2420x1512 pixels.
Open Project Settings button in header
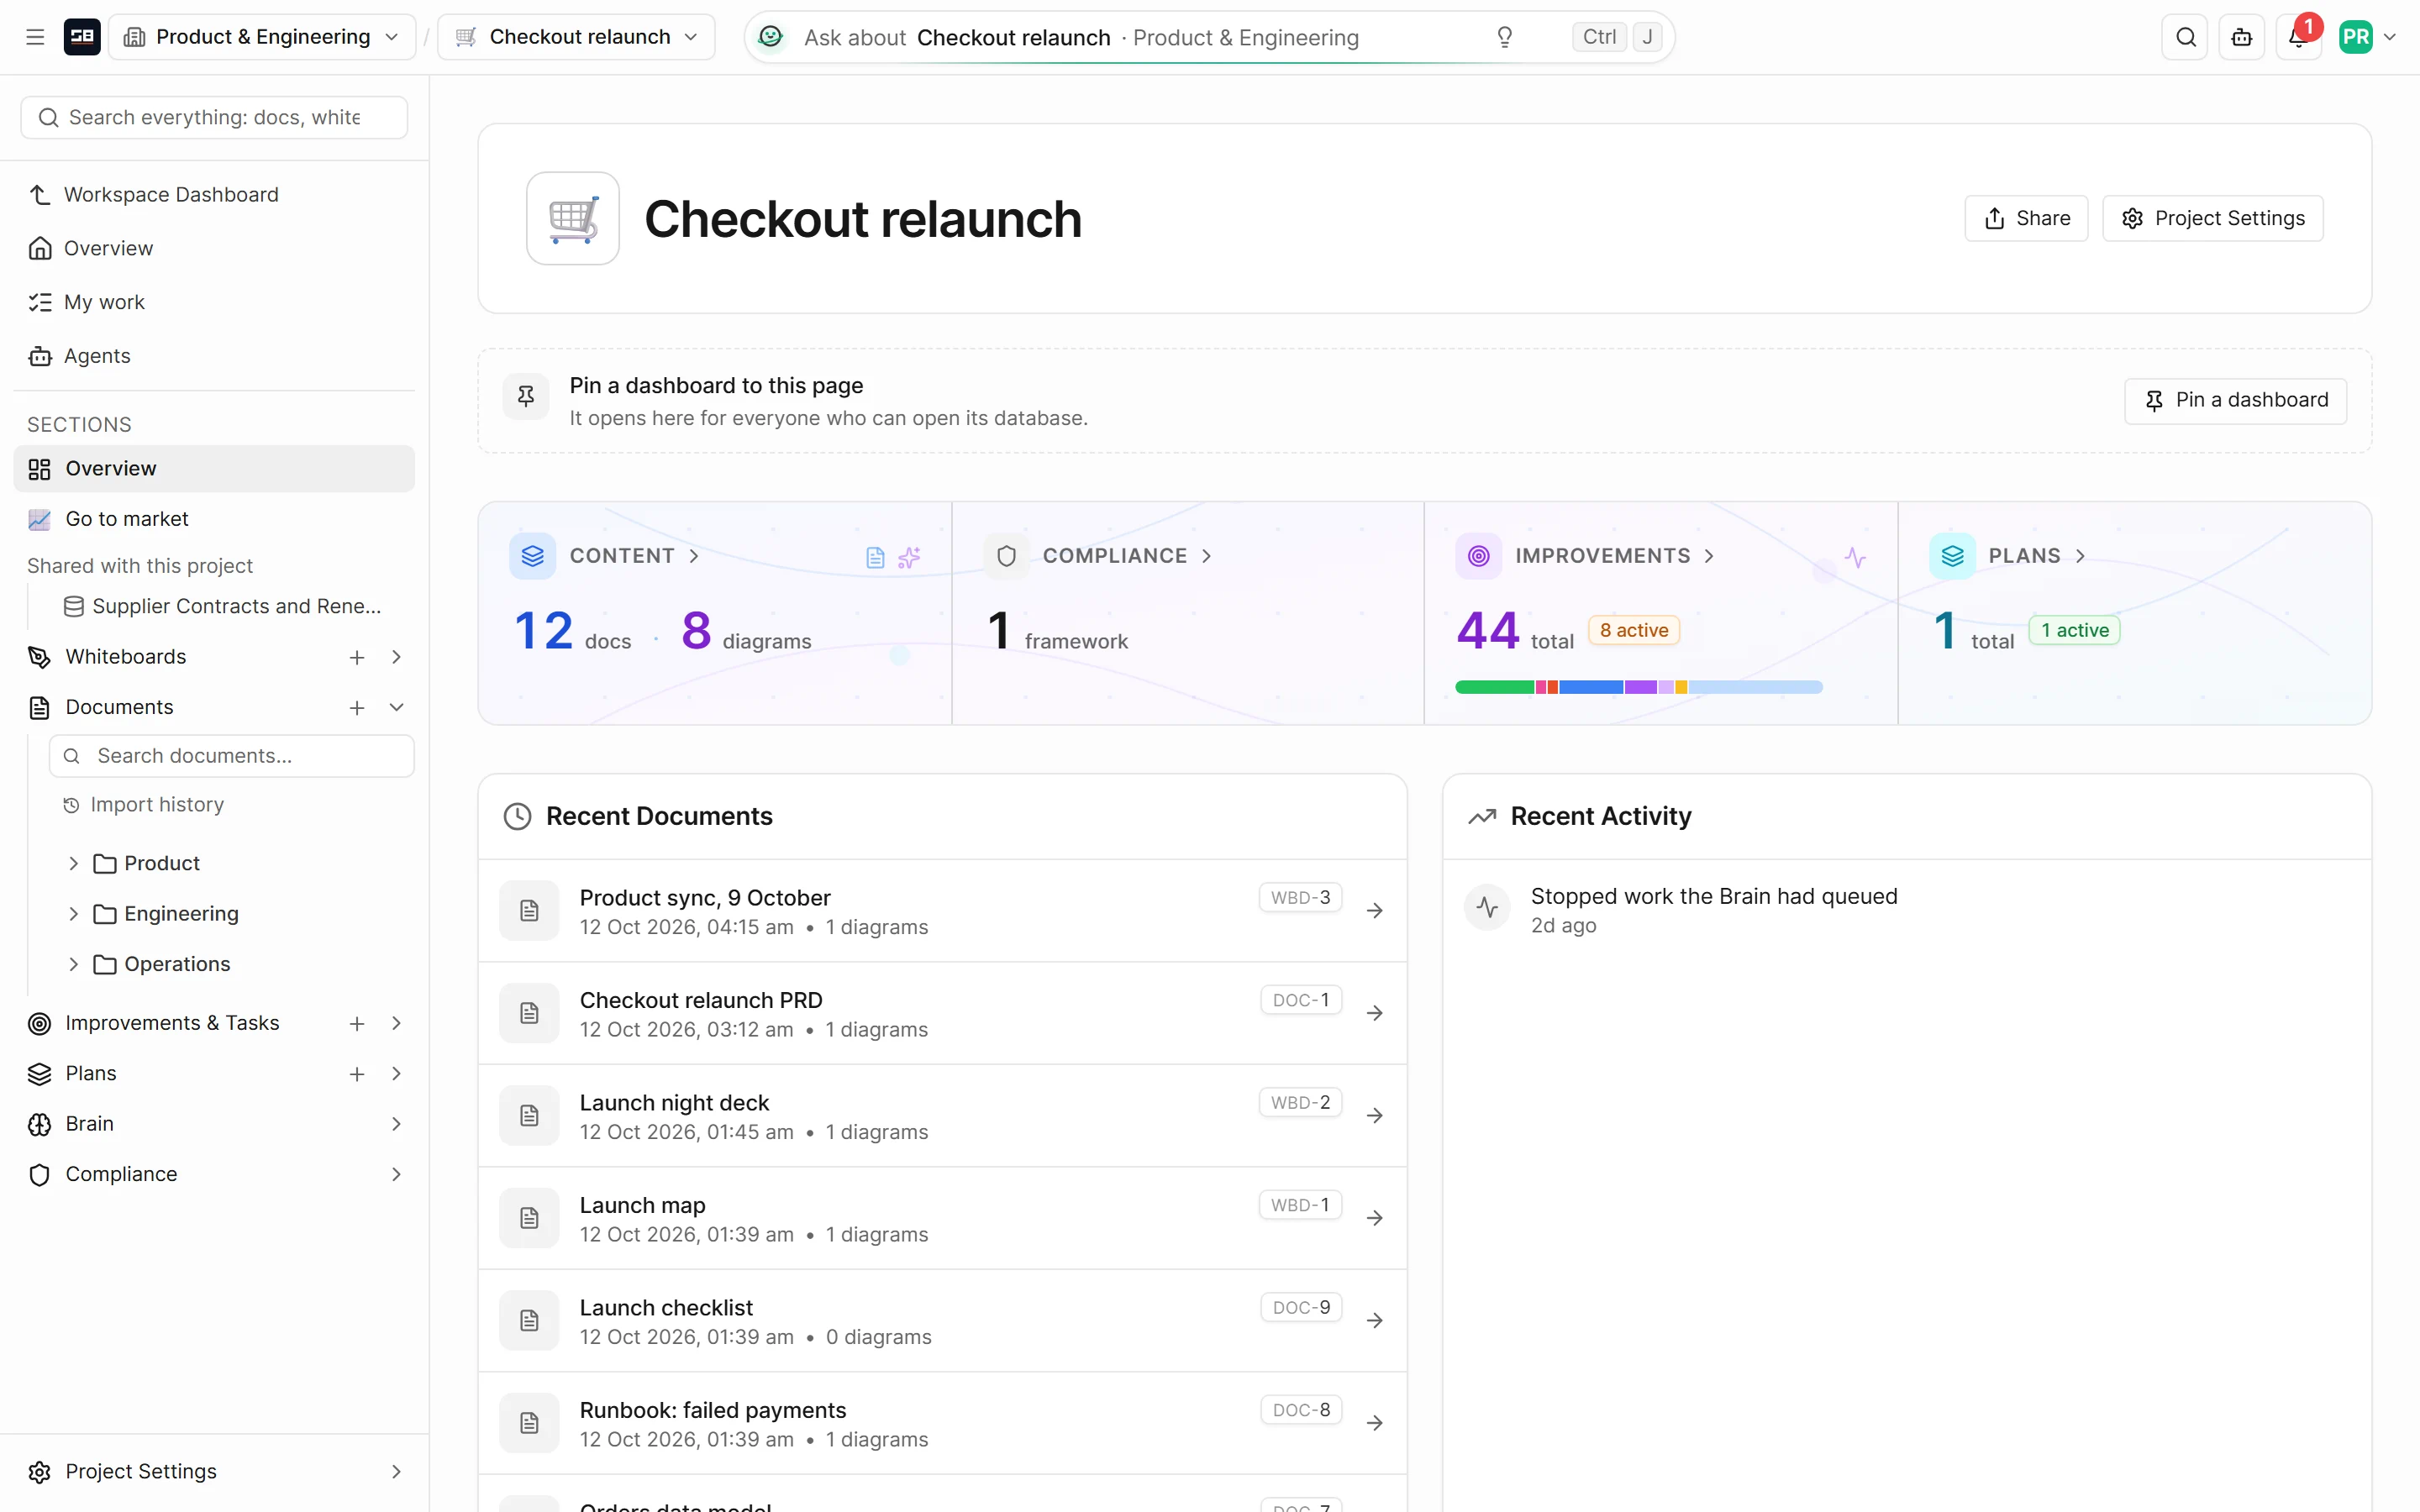click(2213, 218)
